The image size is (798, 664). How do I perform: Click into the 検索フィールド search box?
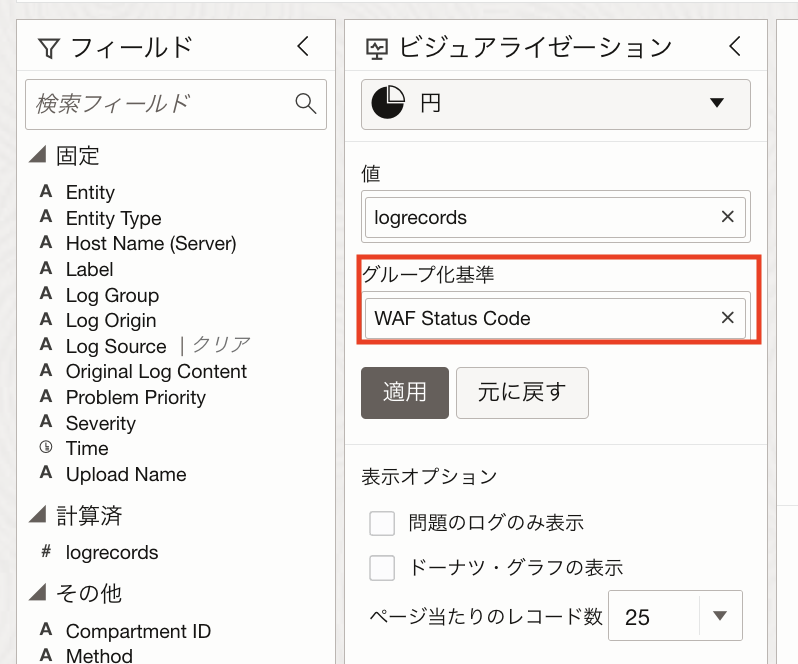coord(160,103)
